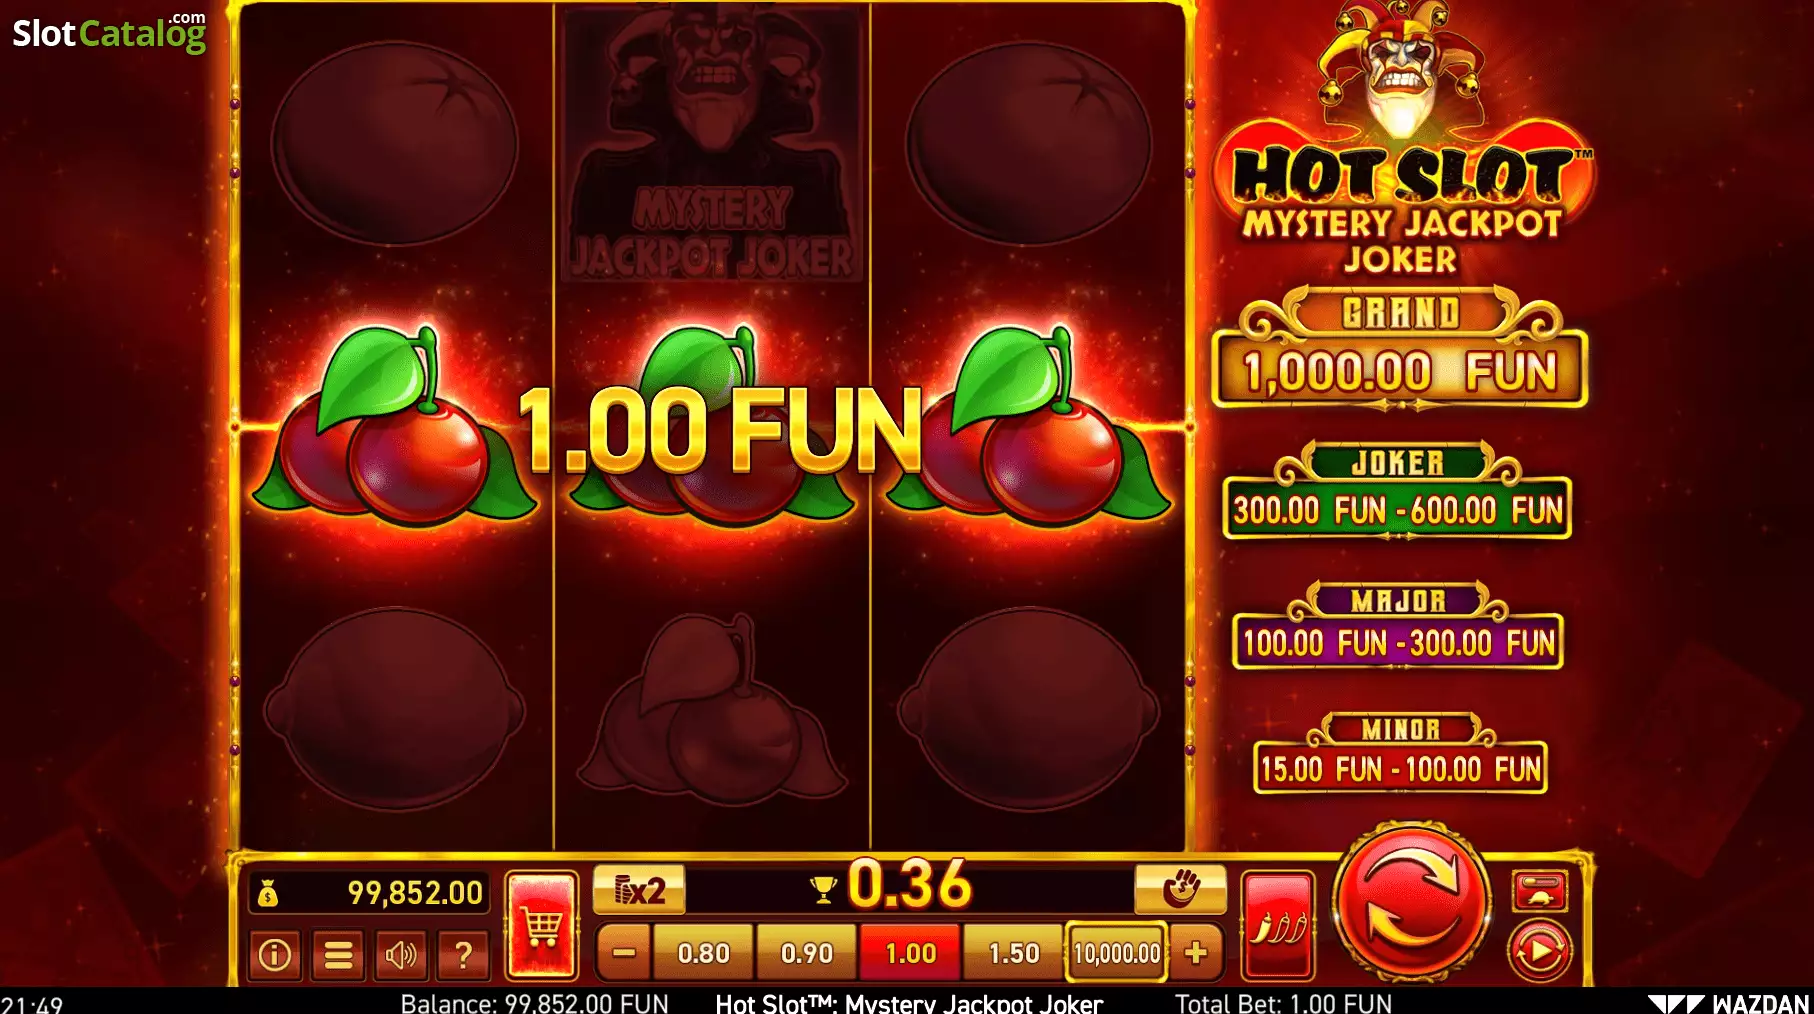Increase the bet with the plus button
This screenshot has width=1814, height=1014.
coord(1196,953)
